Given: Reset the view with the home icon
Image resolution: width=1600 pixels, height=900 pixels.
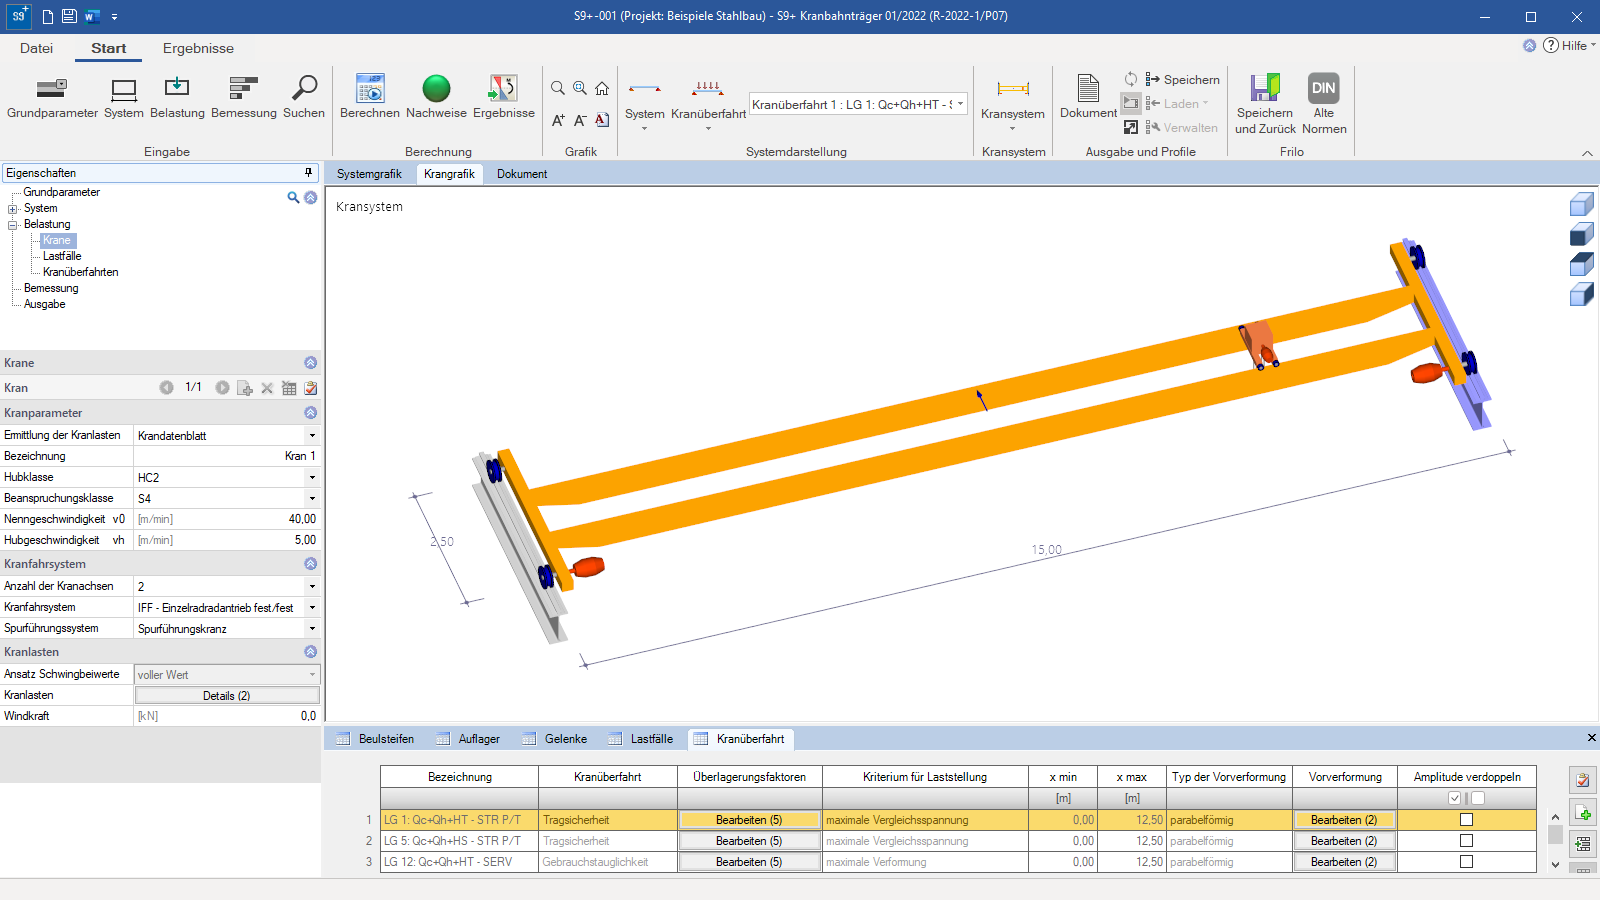Looking at the screenshot, I should click(602, 88).
